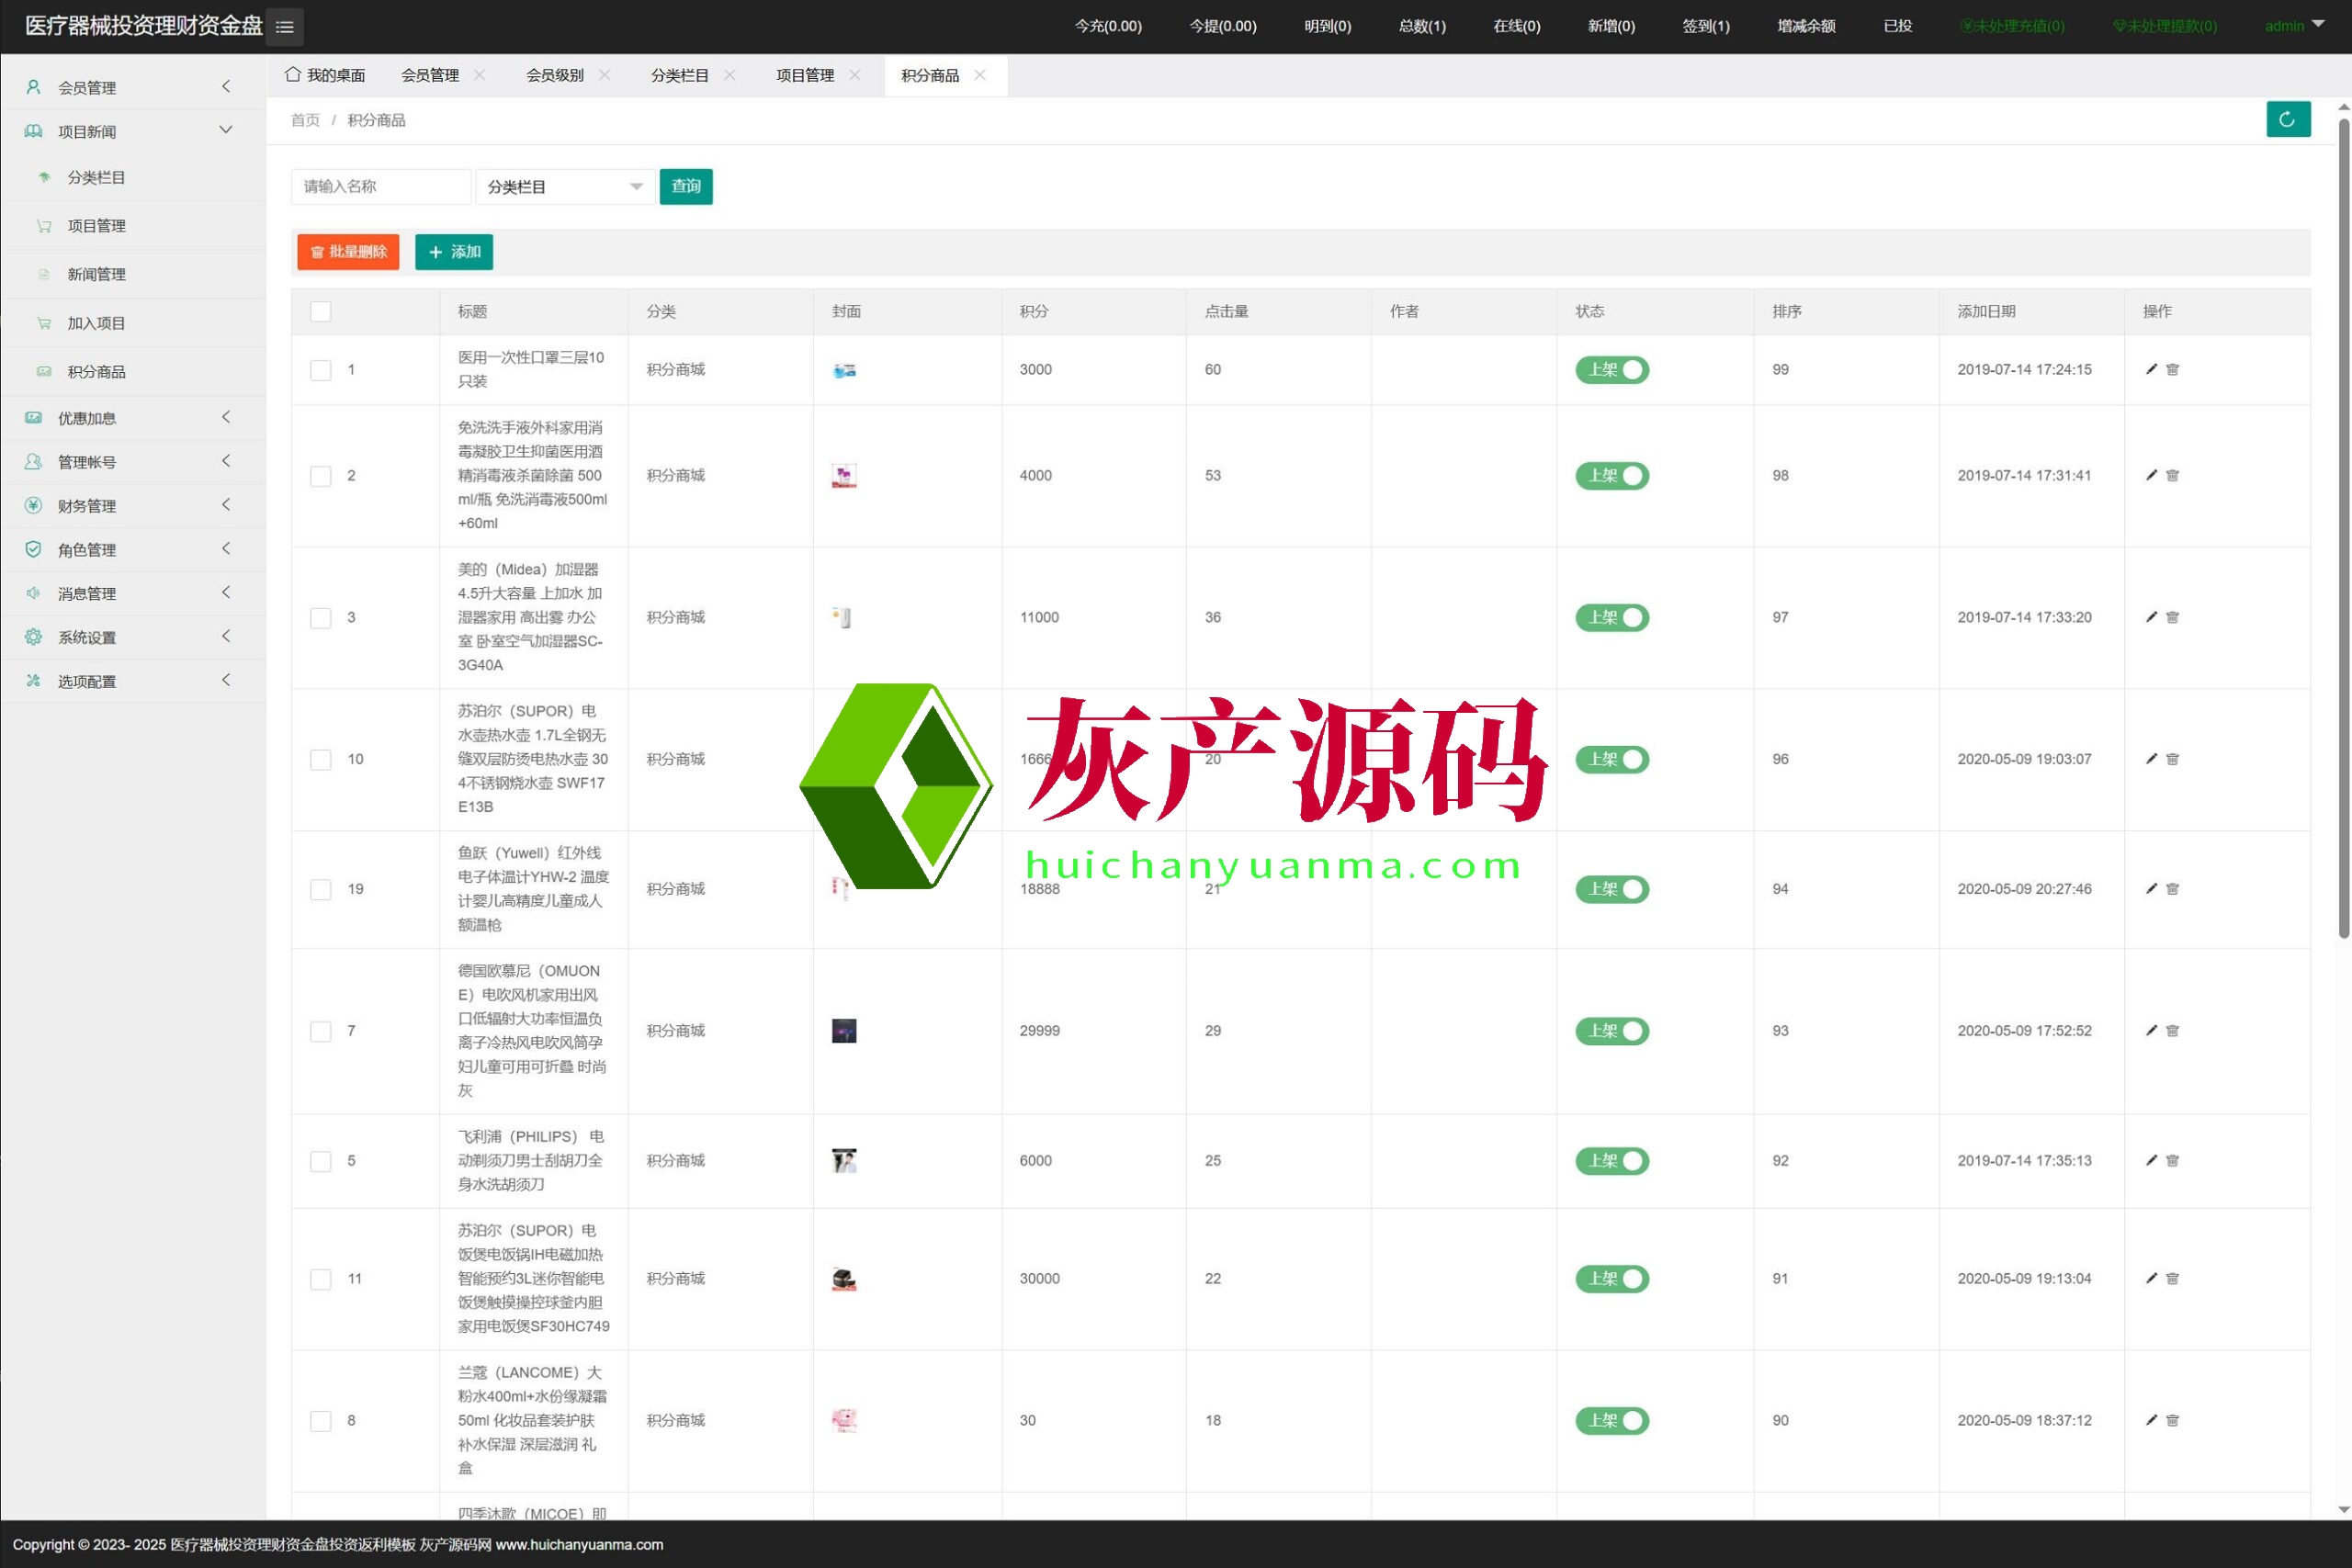Click the 批量删除 button
This screenshot has width=2352, height=1568.
(348, 252)
